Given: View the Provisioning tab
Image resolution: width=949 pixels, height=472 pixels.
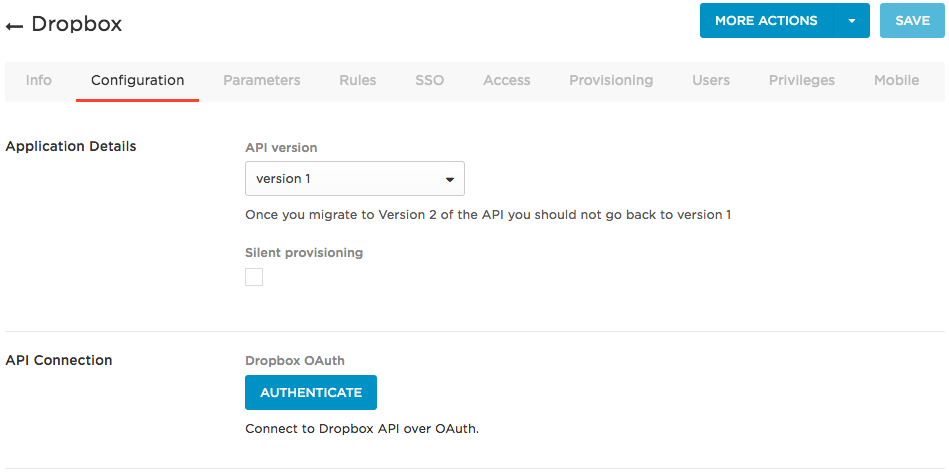Looking at the screenshot, I should point(611,80).
